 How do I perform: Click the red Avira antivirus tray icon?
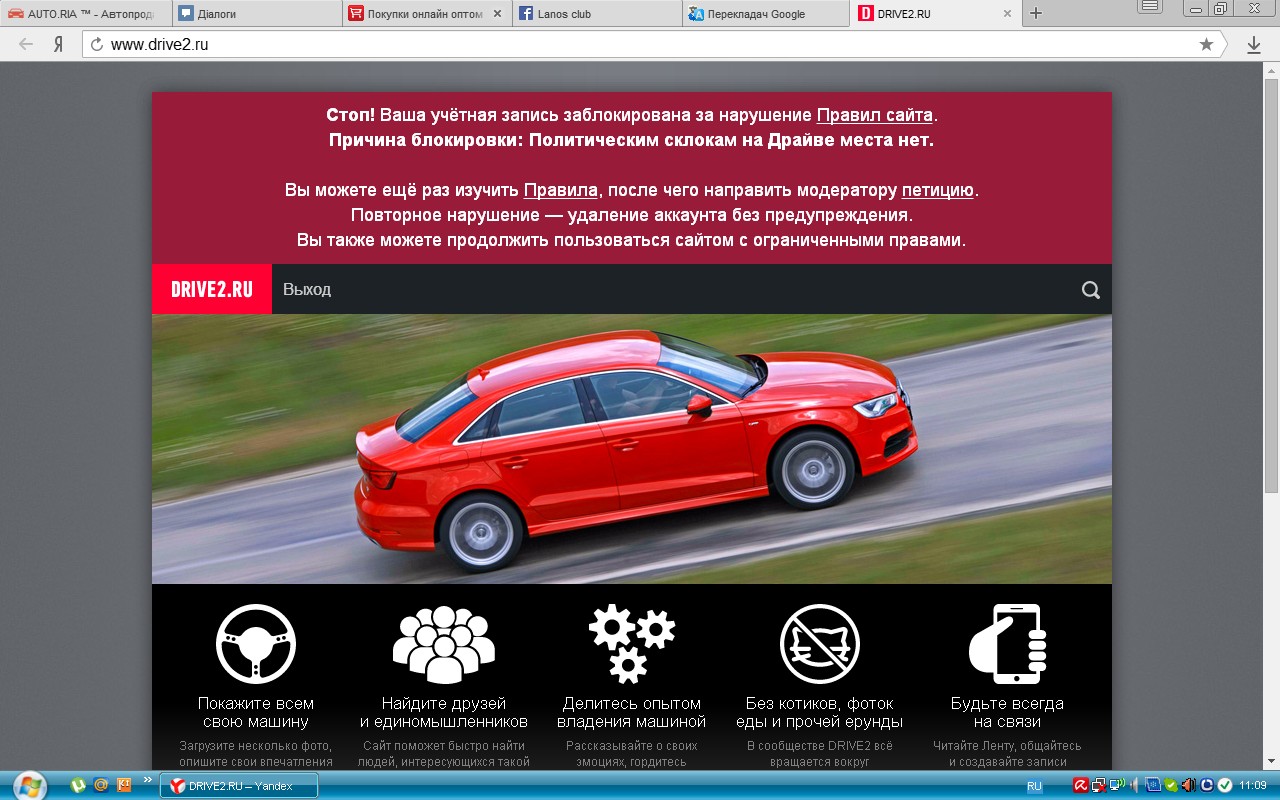coord(1081,786)
